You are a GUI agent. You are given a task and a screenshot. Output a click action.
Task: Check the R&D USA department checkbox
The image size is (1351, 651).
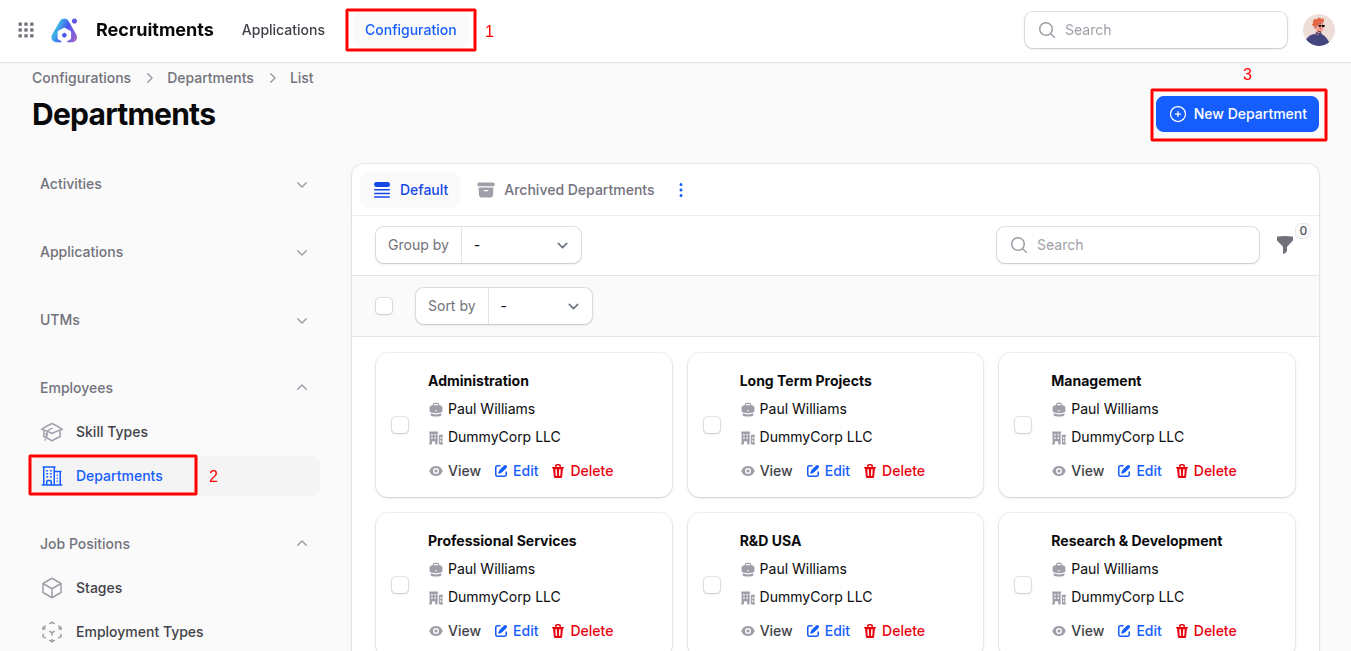tap(712, 584)
